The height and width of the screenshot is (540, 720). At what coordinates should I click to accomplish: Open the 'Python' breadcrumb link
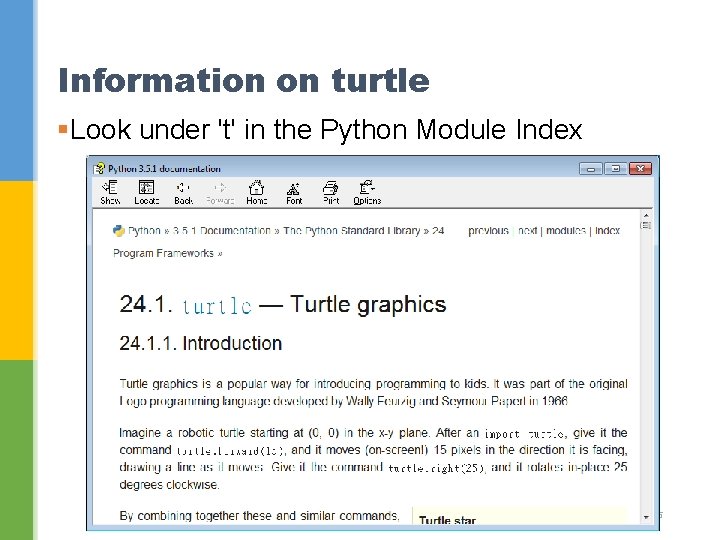(x=144, y=231)
